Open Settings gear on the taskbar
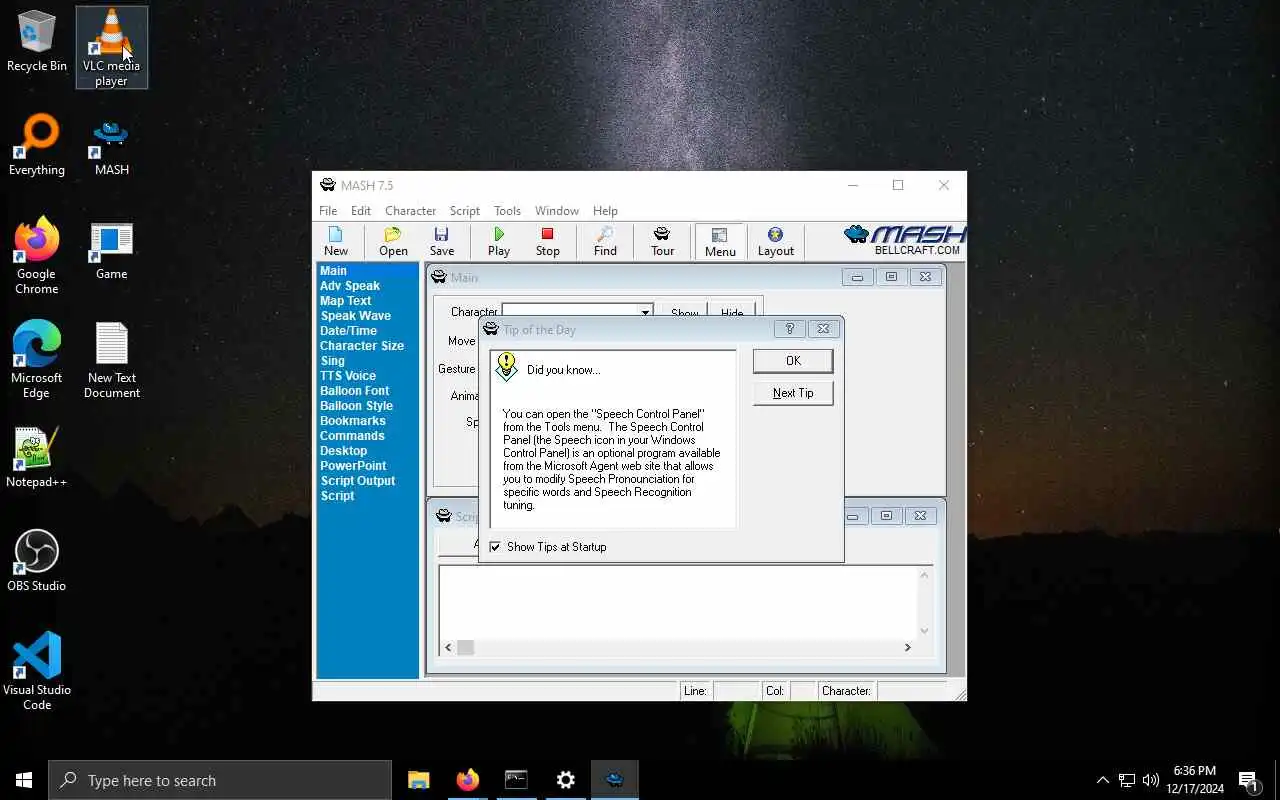Image resolution: width=1280 pixels, height=800 pixels. tap(565, 780)
